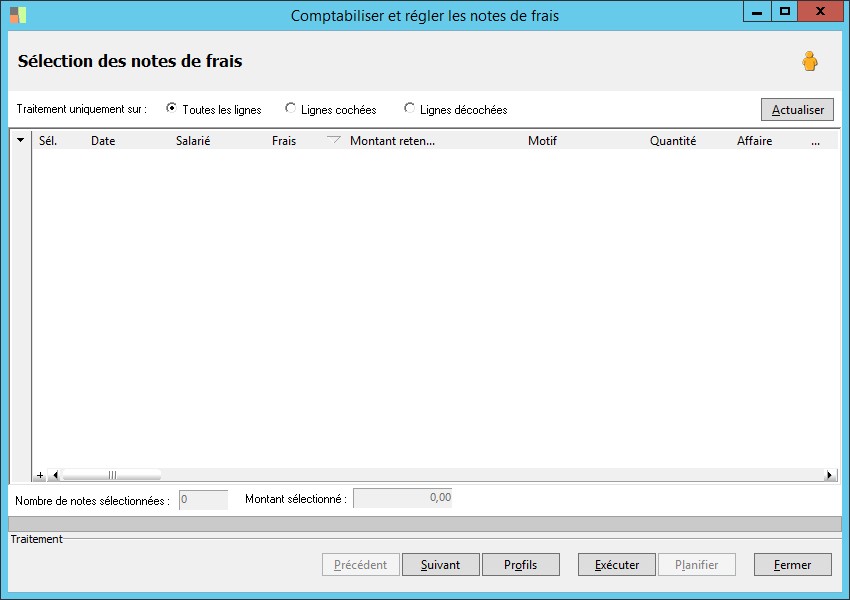The width and height of the screenshot is (850, 600).
Task: Click the Quantité column header
Action: (x=673, y=141)
